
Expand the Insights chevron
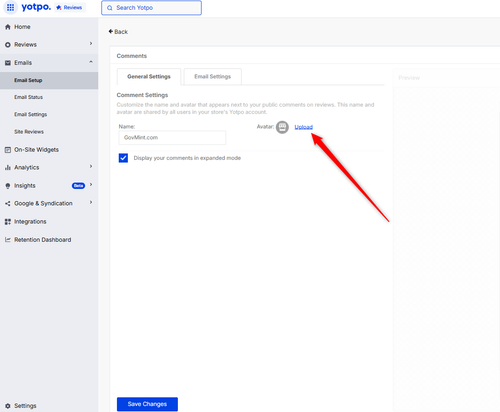(x=91, y=184)
